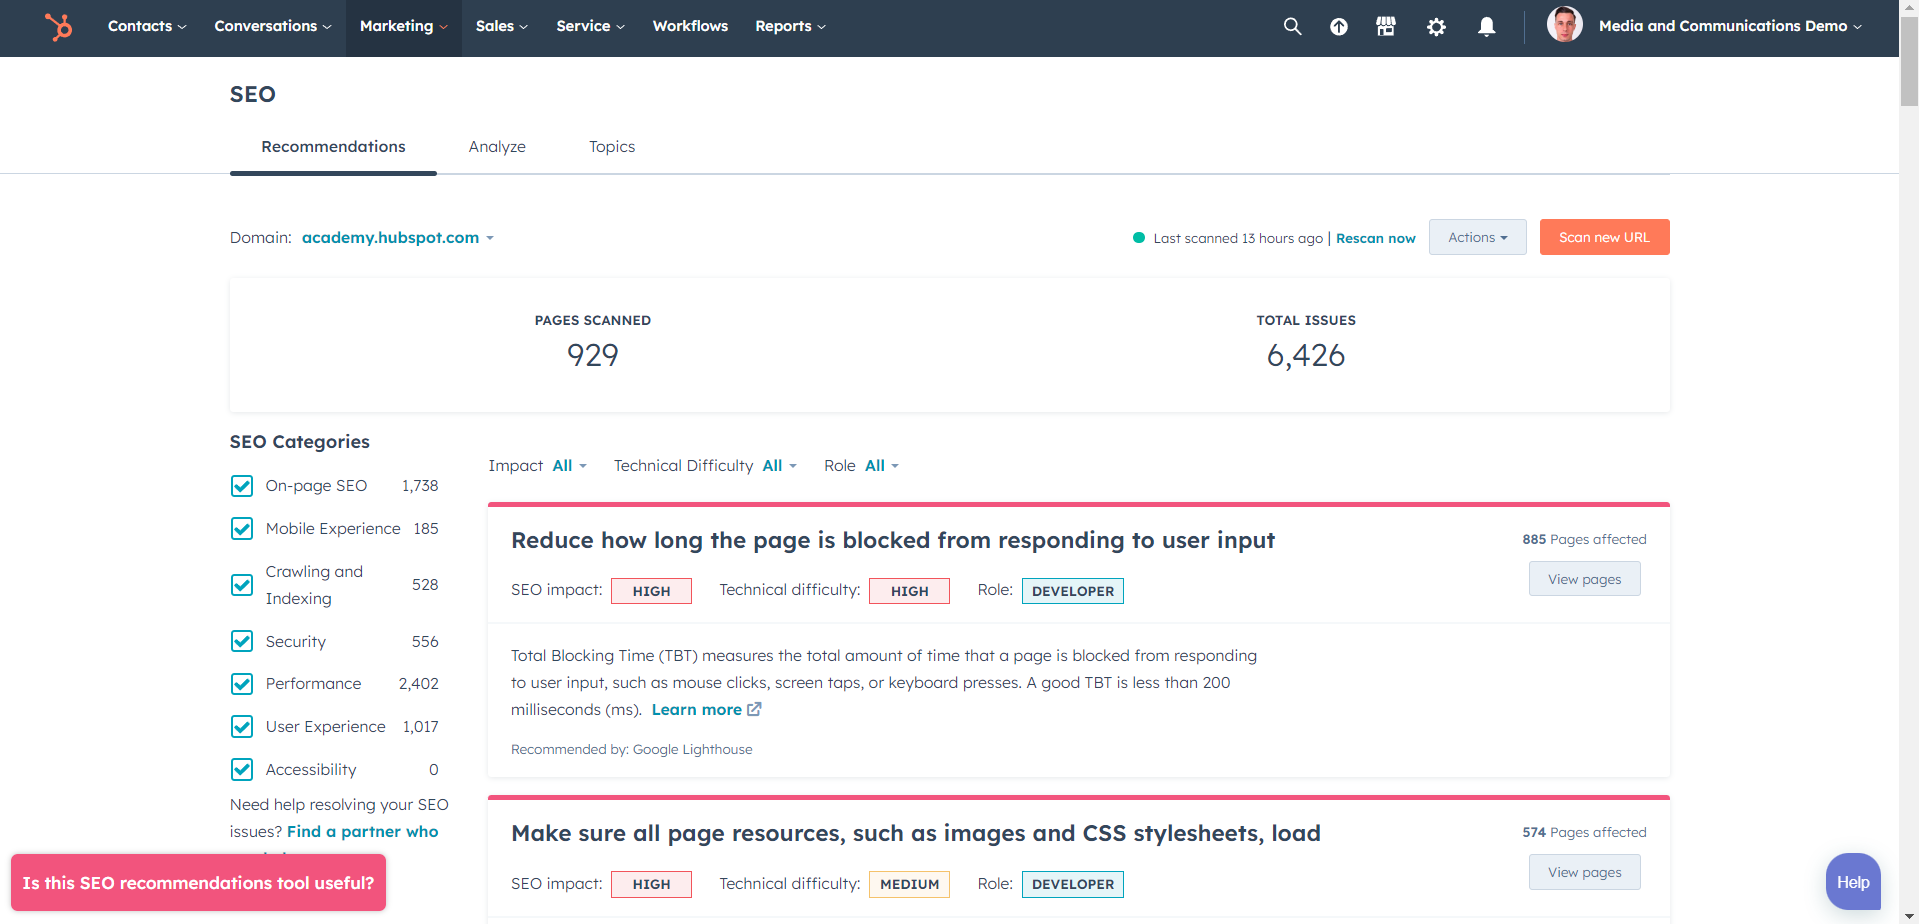The height and width of the screenshot is (924, 1919).
Task: View notifications via the bell icon
Action: [x=1487, y=26]
